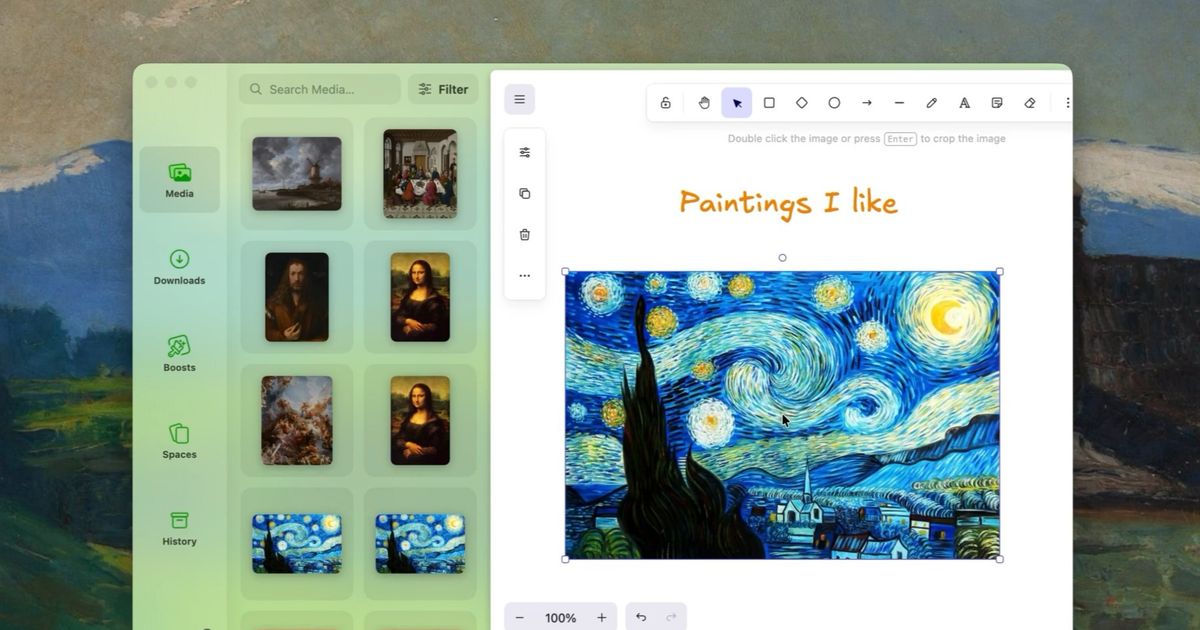Reset zoom via 100% button

560,618
